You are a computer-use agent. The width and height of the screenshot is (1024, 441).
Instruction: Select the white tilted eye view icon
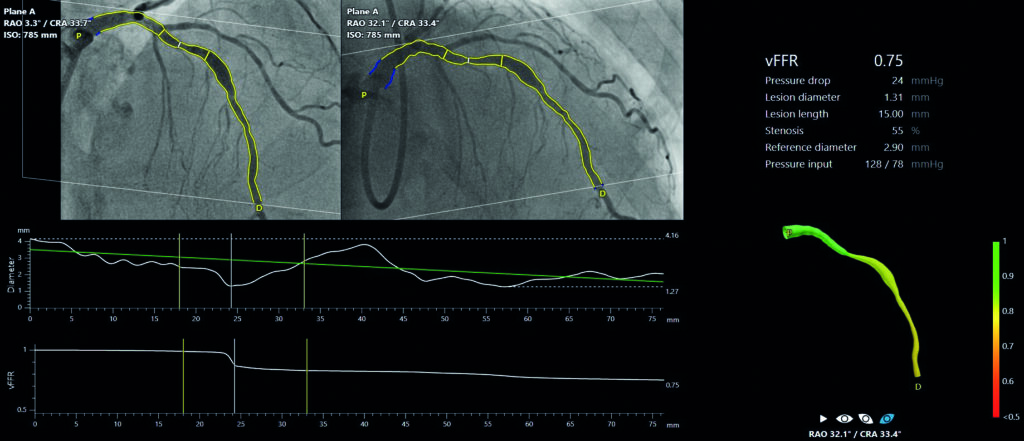click(x=866, y=417)
